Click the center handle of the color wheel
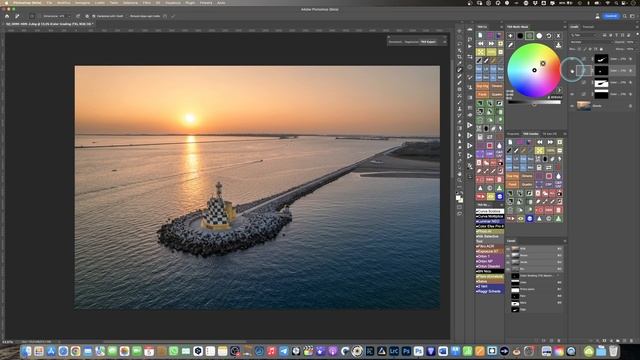Screen dimensions: 640x360 click(x=534, y=70)
